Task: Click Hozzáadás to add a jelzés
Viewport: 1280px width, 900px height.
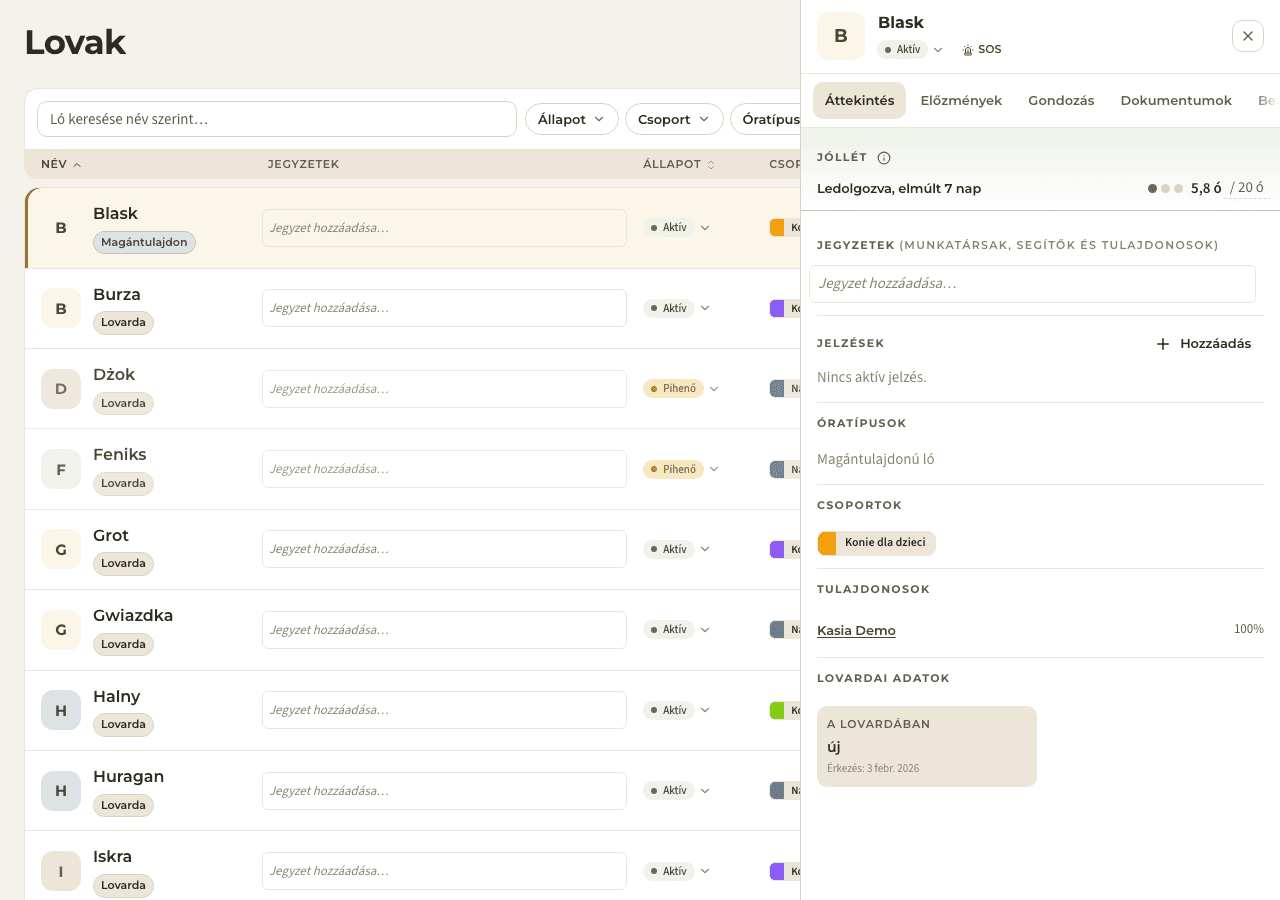Action: [1204, 344]
